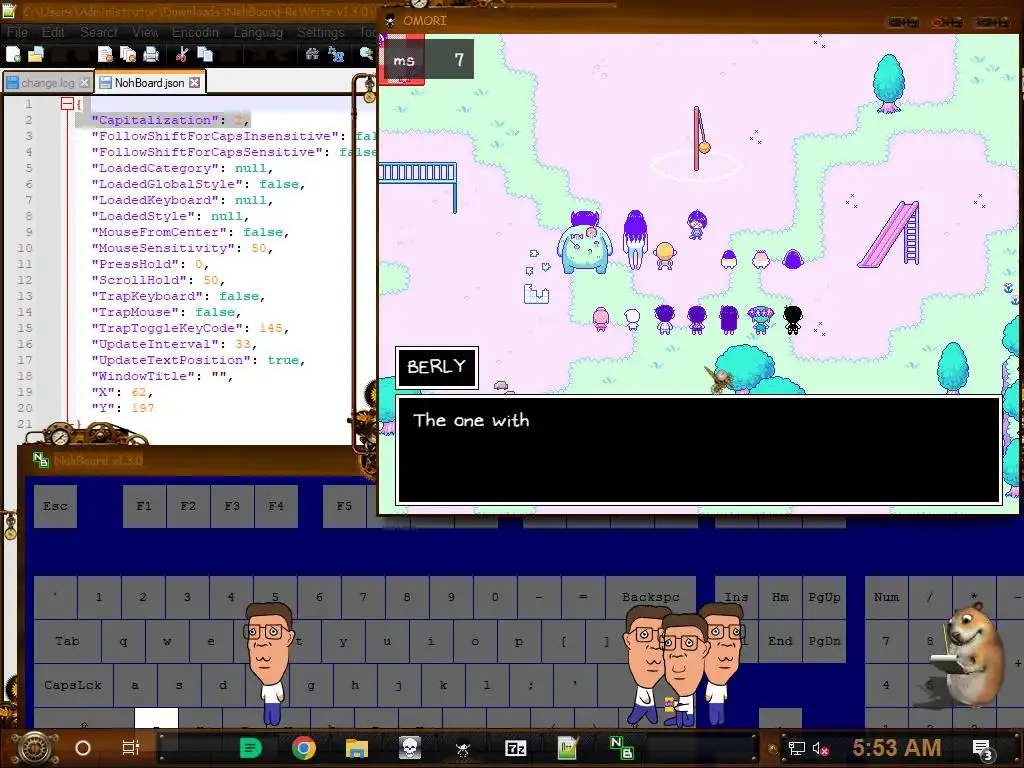Click the value 197 on the "Y" line
1024x768 pixels.
coord(142,408)
